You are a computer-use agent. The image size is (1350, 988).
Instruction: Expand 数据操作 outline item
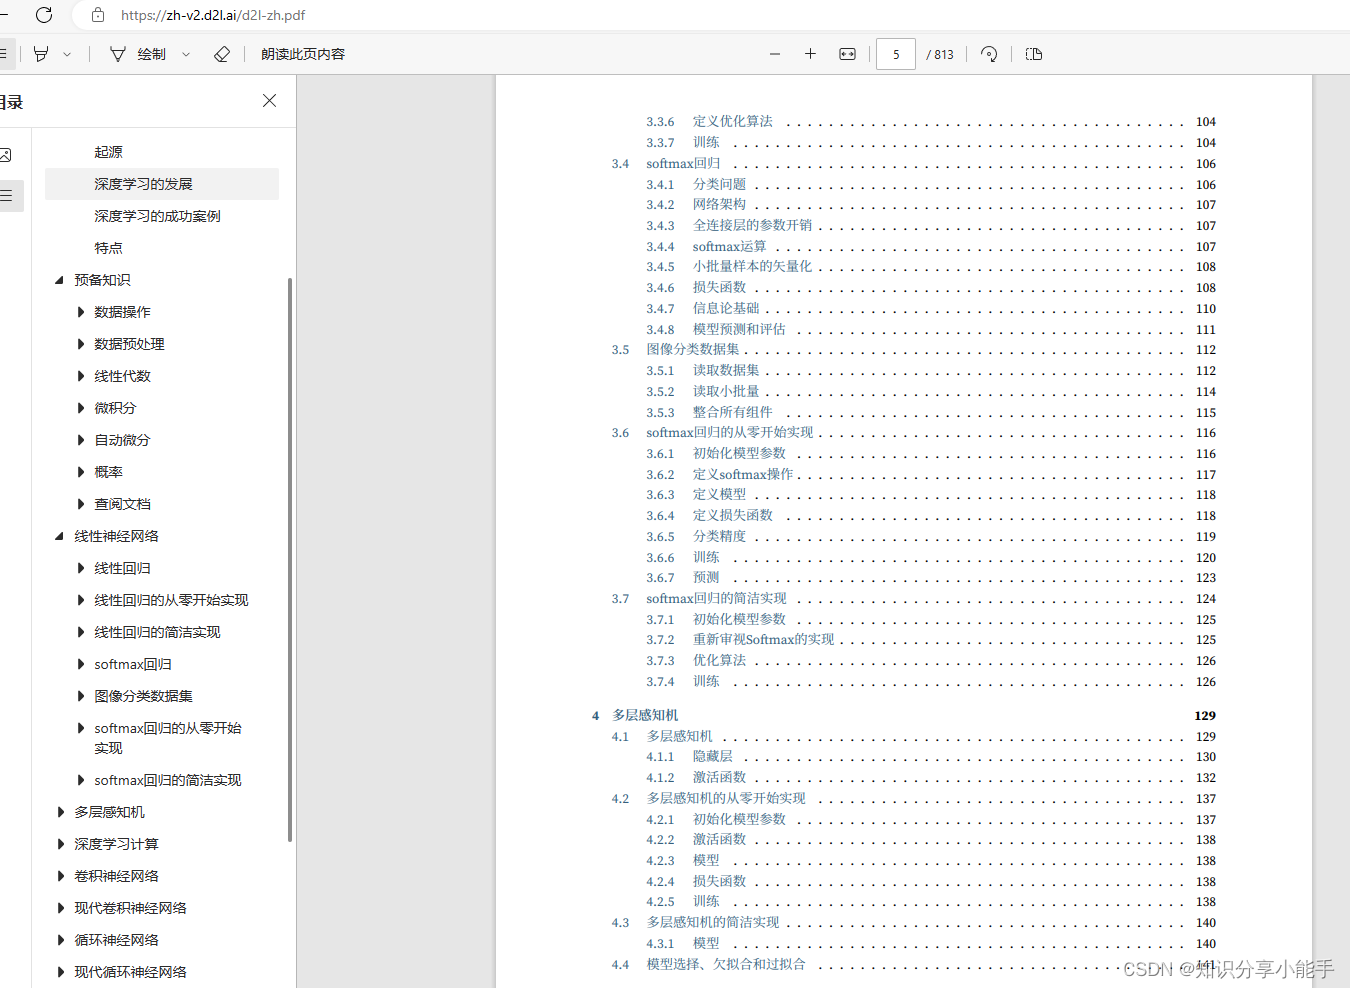coord(80,312)
